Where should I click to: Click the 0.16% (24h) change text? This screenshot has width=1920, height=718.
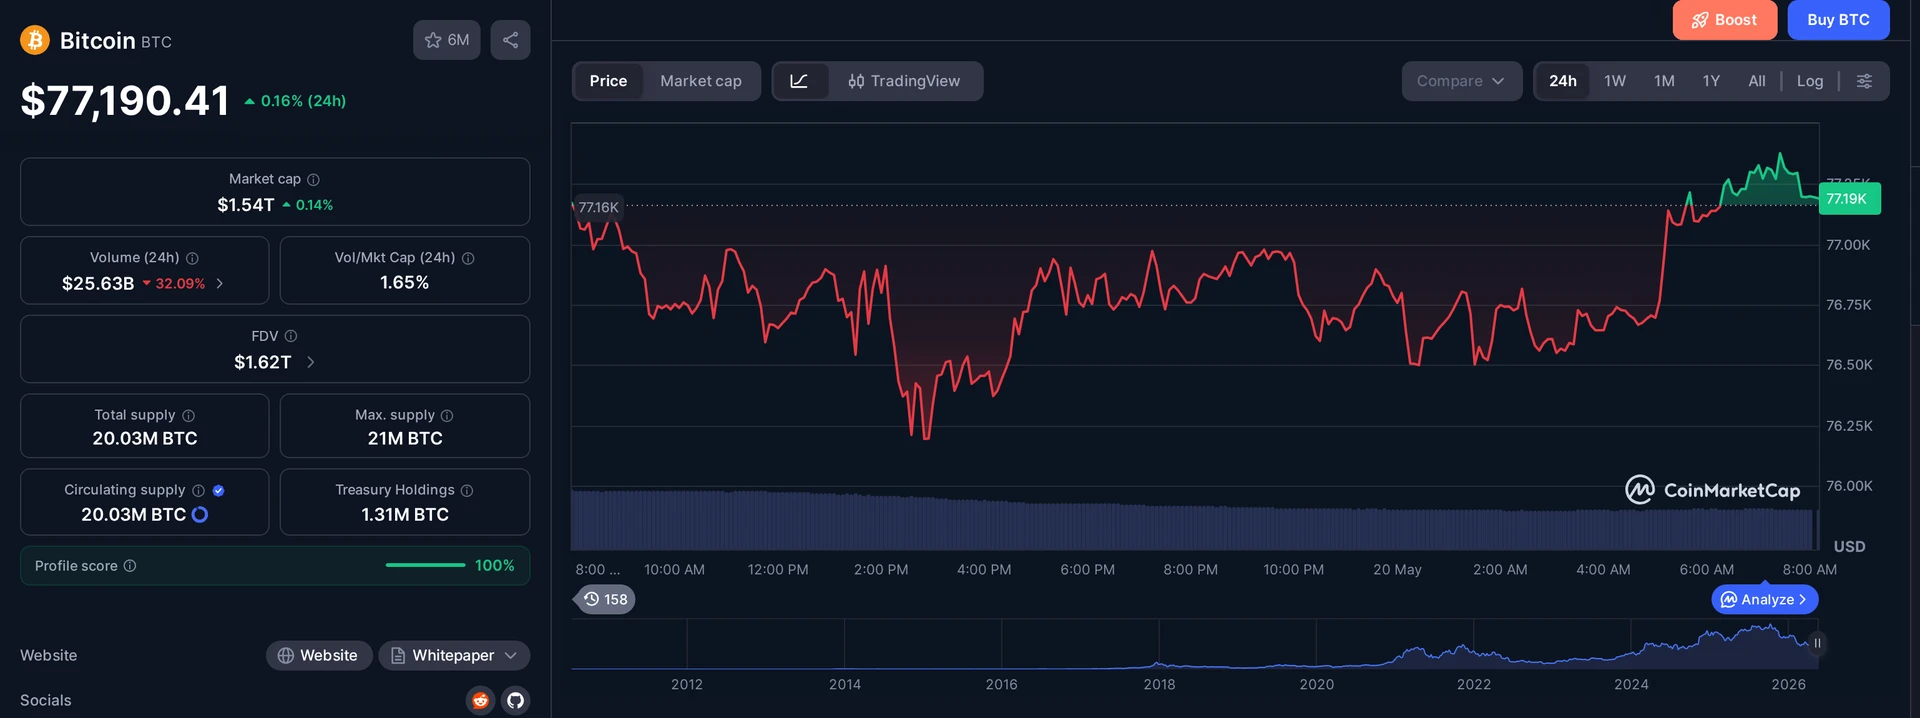(x=303, y=101)
